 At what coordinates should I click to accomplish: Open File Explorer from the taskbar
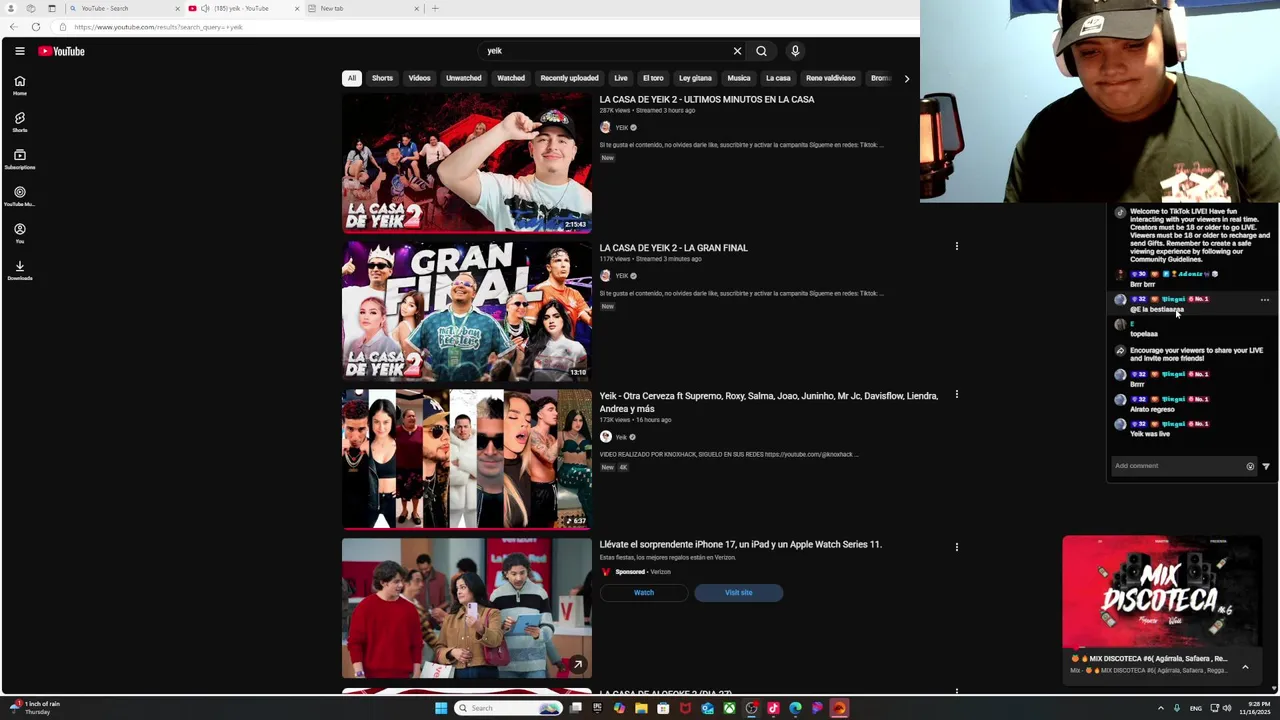641,708
